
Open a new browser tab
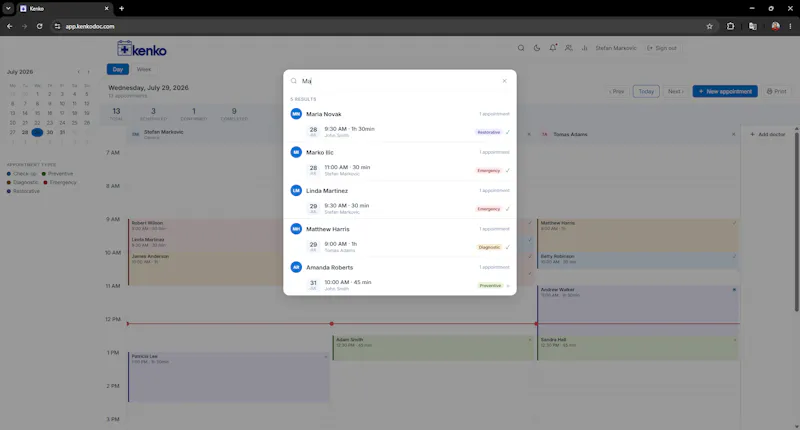coord(121,8)
